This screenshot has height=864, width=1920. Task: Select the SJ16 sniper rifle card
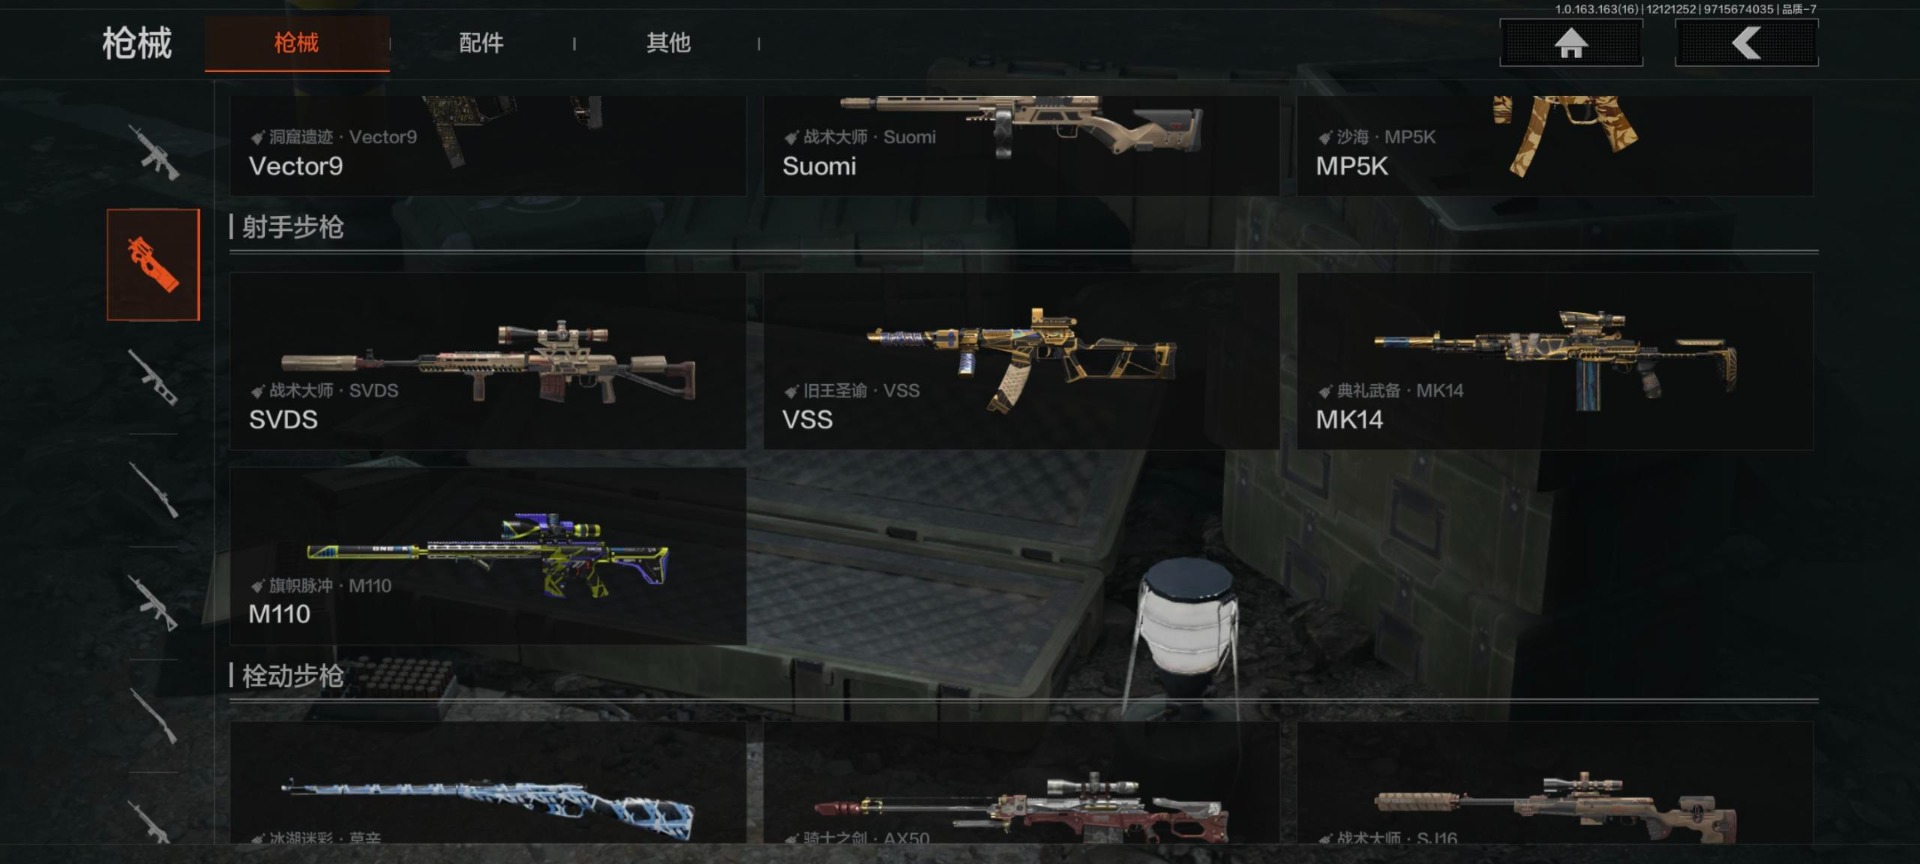pos(1555,783)
